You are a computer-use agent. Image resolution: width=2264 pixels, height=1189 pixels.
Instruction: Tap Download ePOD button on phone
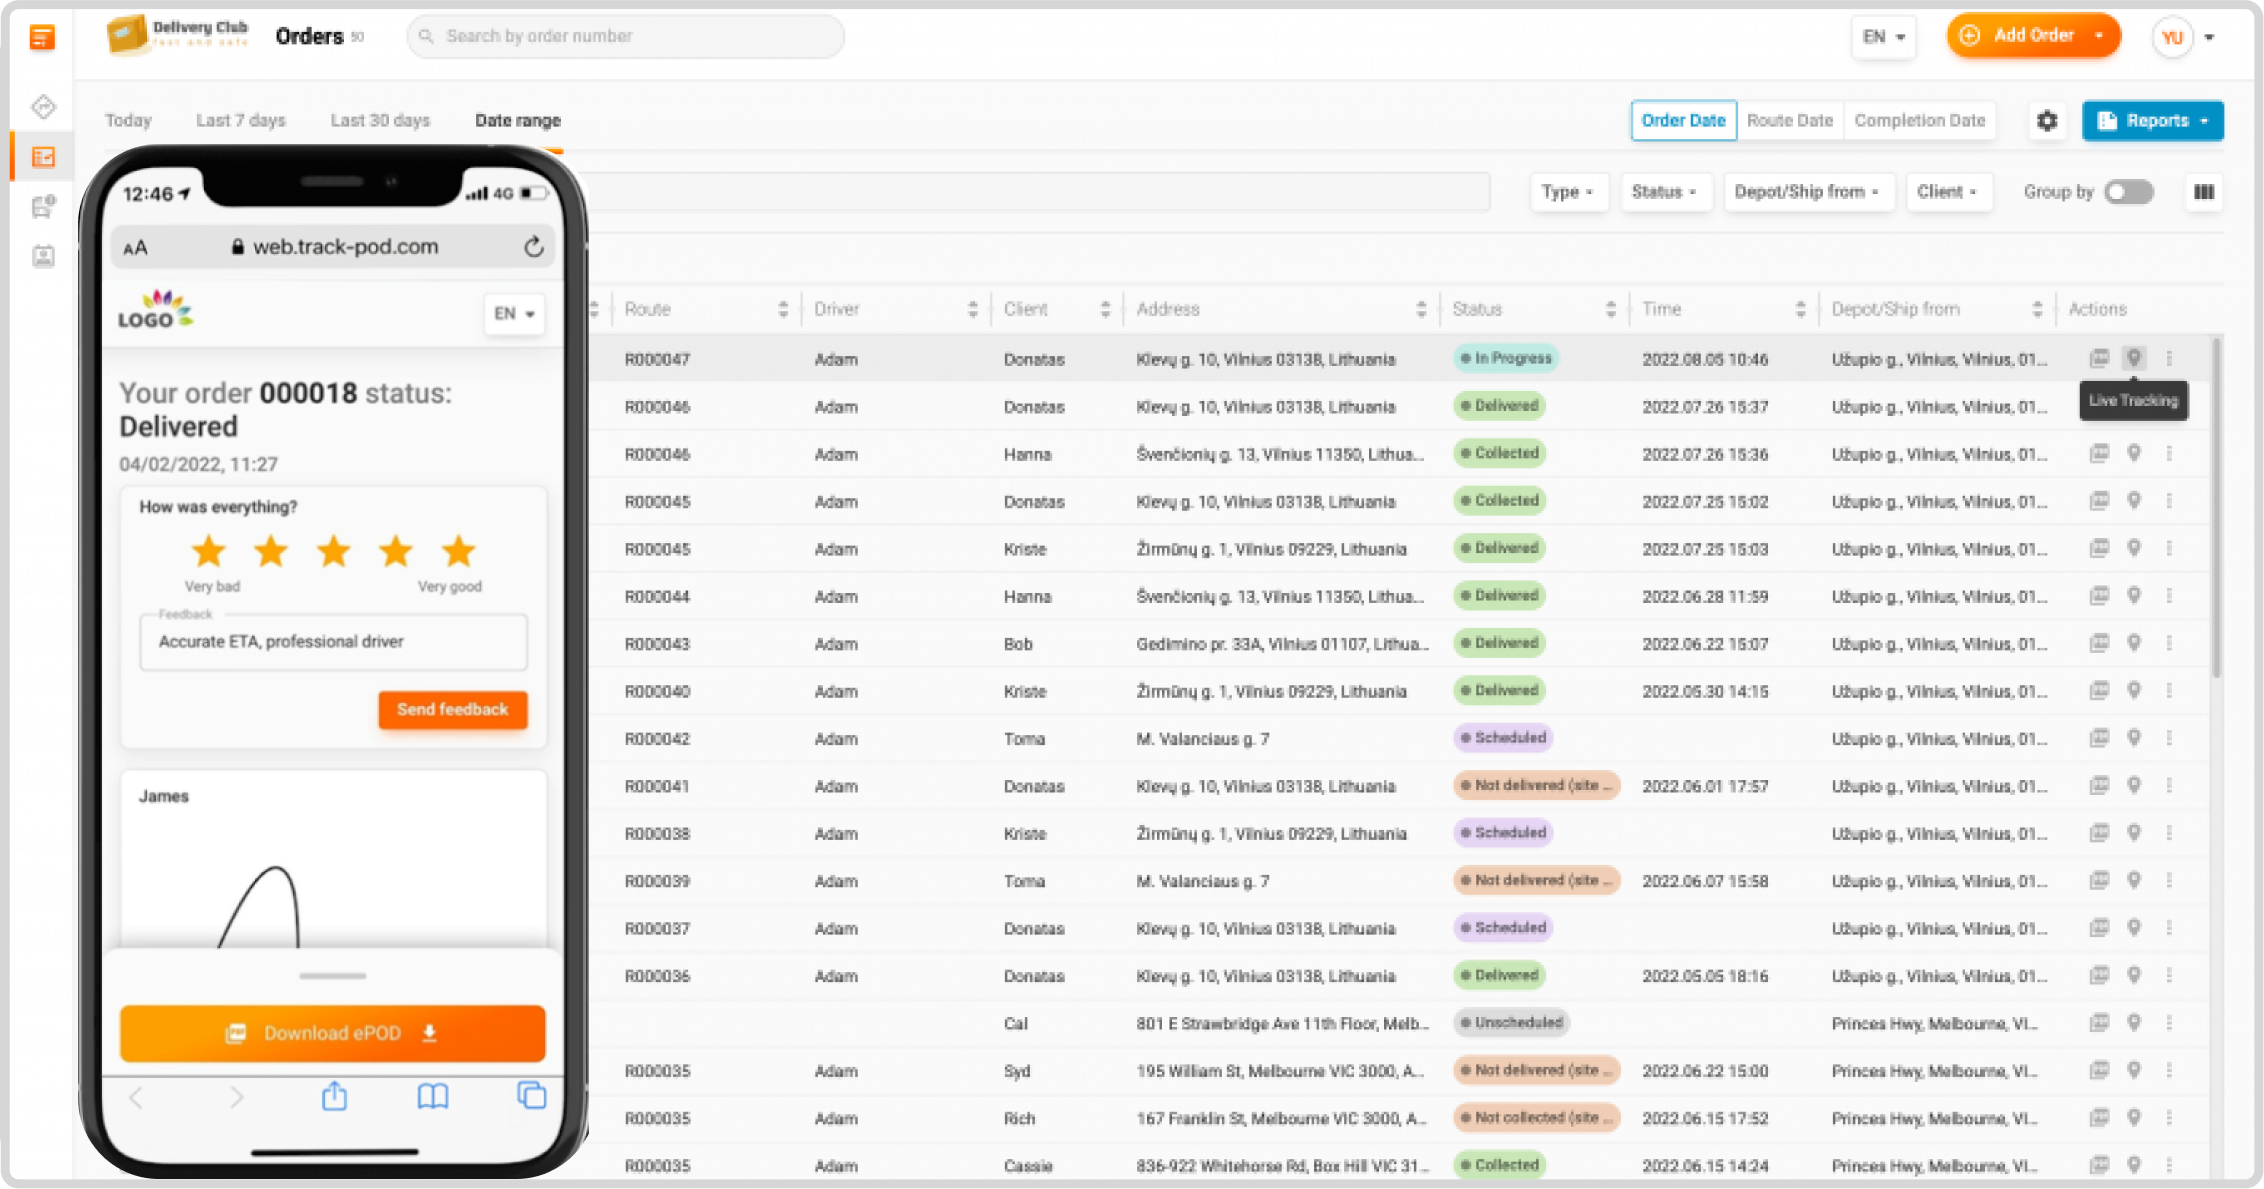pos(332,1033)
